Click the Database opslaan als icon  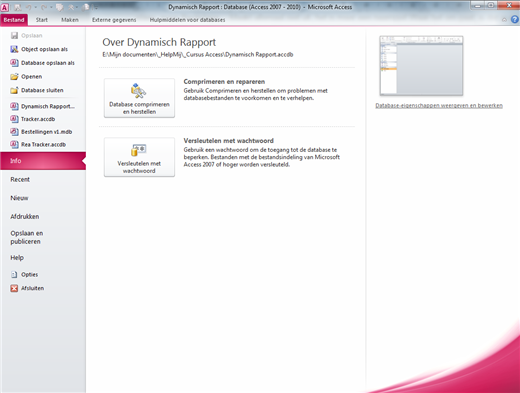(x=14, y=63)
